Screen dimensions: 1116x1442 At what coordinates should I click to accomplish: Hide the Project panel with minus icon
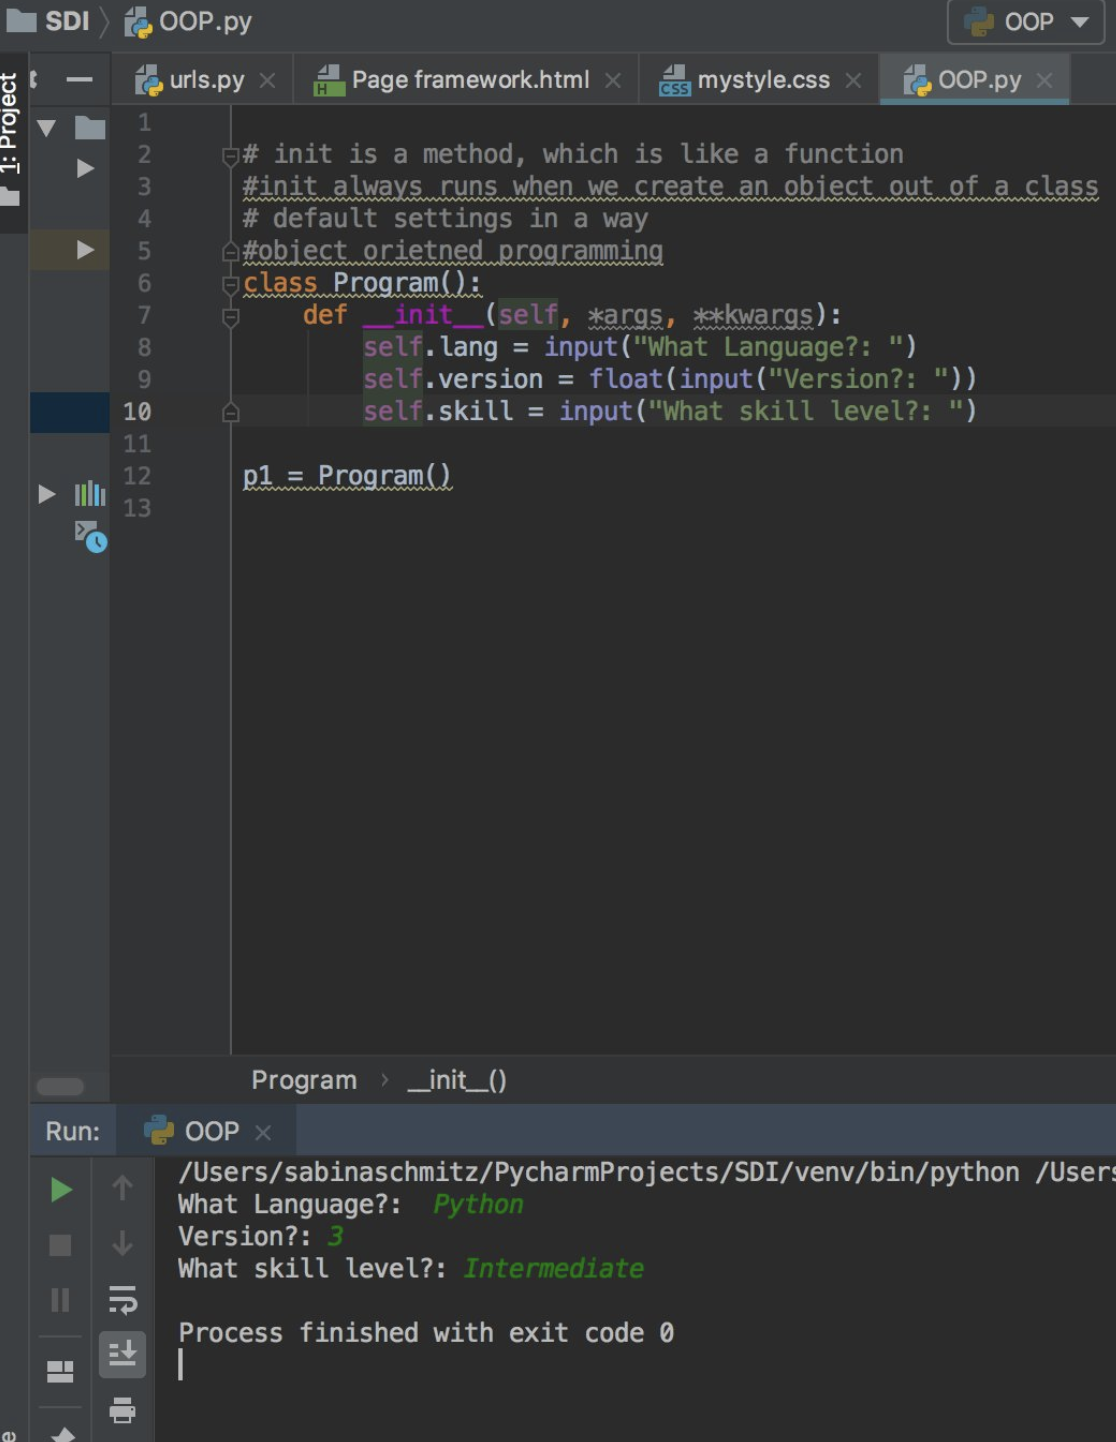(x=80, y=79)
